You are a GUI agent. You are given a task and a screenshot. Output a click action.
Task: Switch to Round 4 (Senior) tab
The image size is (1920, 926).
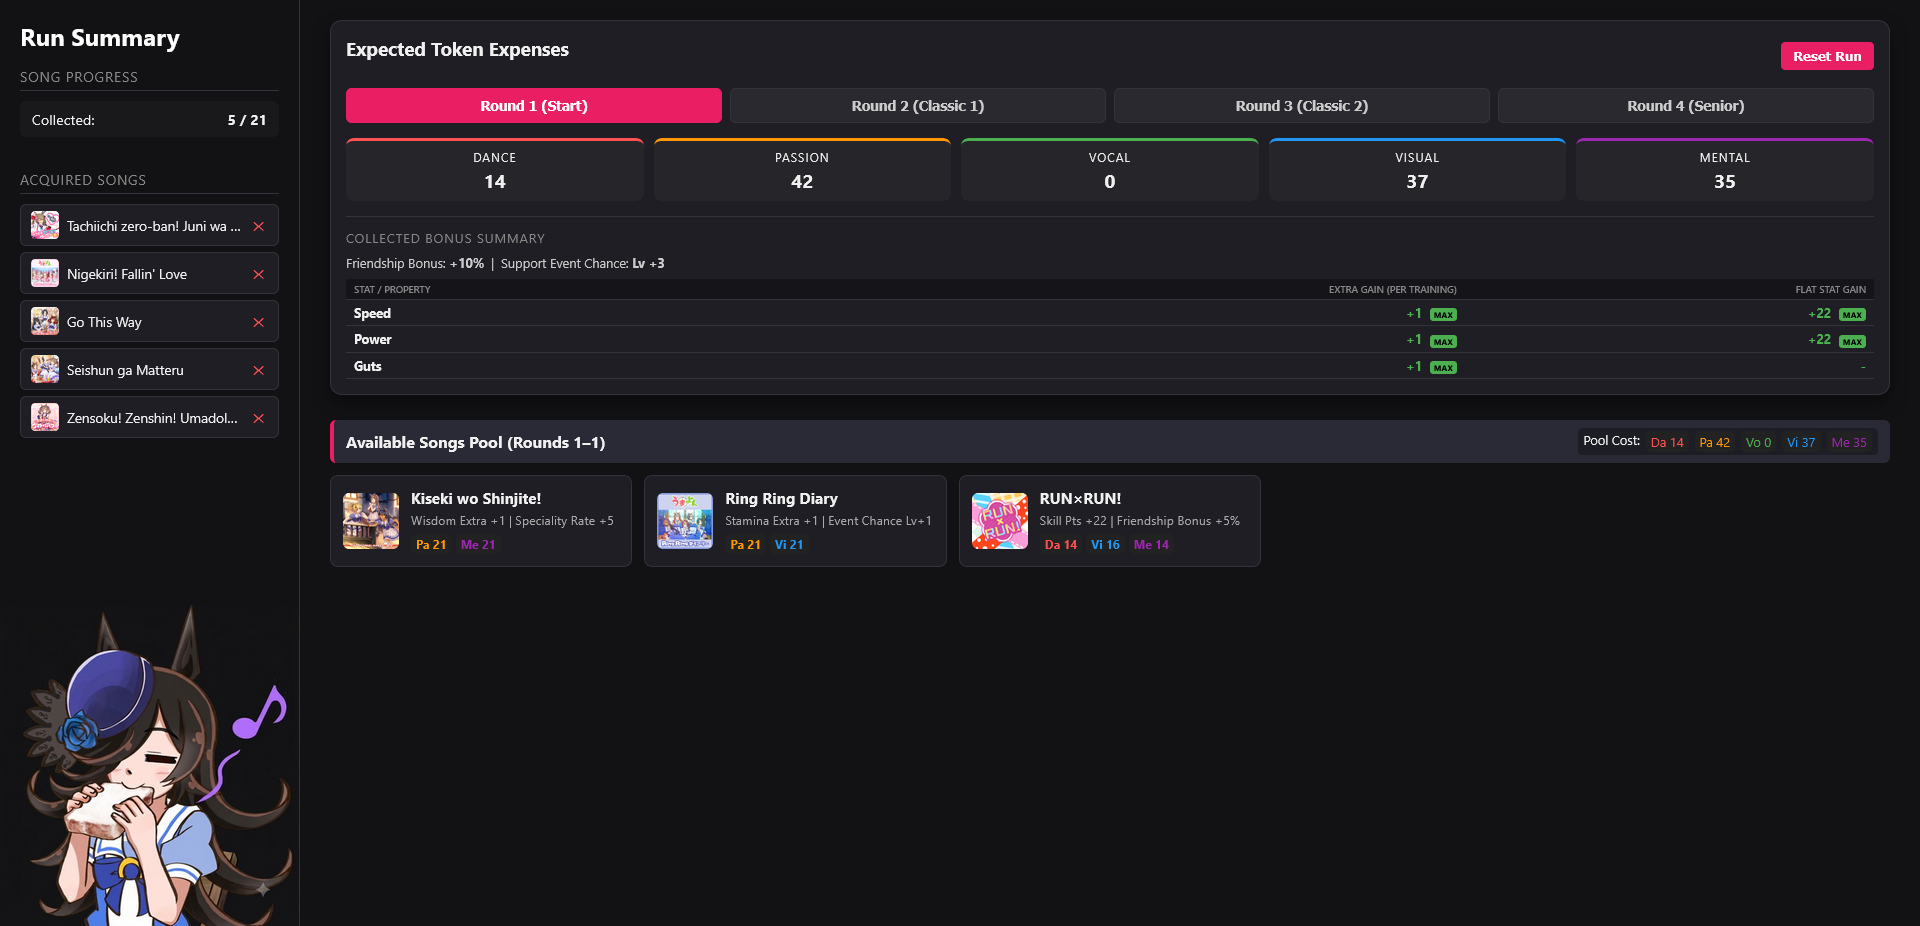pos(1686,106)
